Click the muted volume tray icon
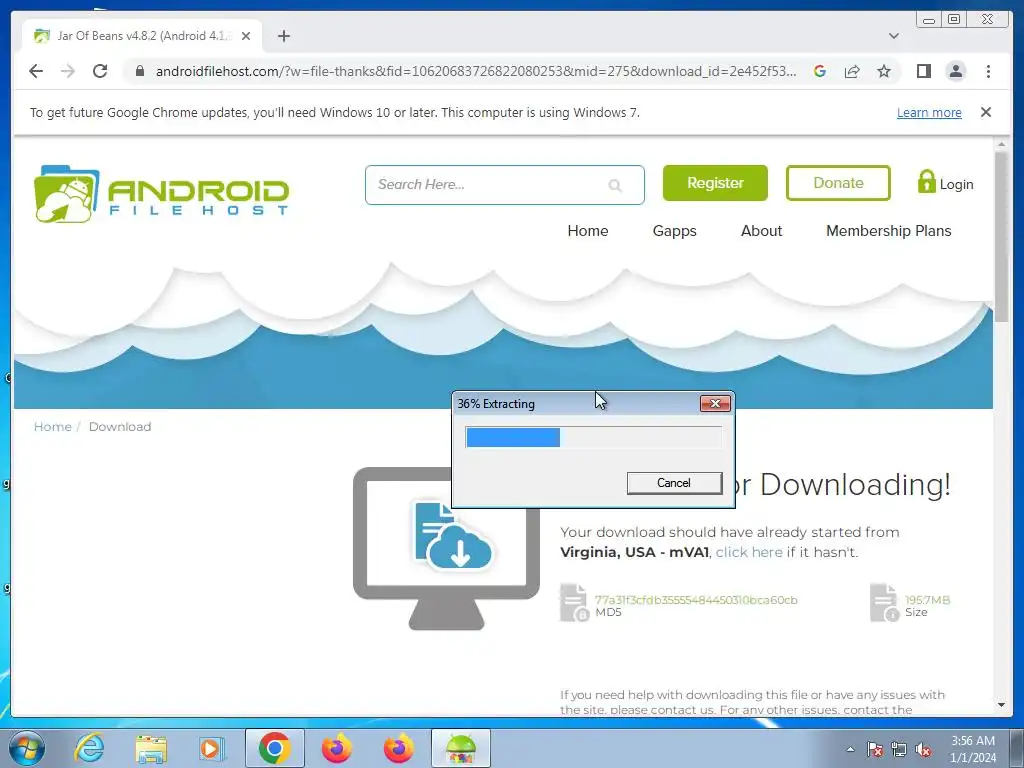The width and height of the screenshot is (1024, 768). coord(923,749)
